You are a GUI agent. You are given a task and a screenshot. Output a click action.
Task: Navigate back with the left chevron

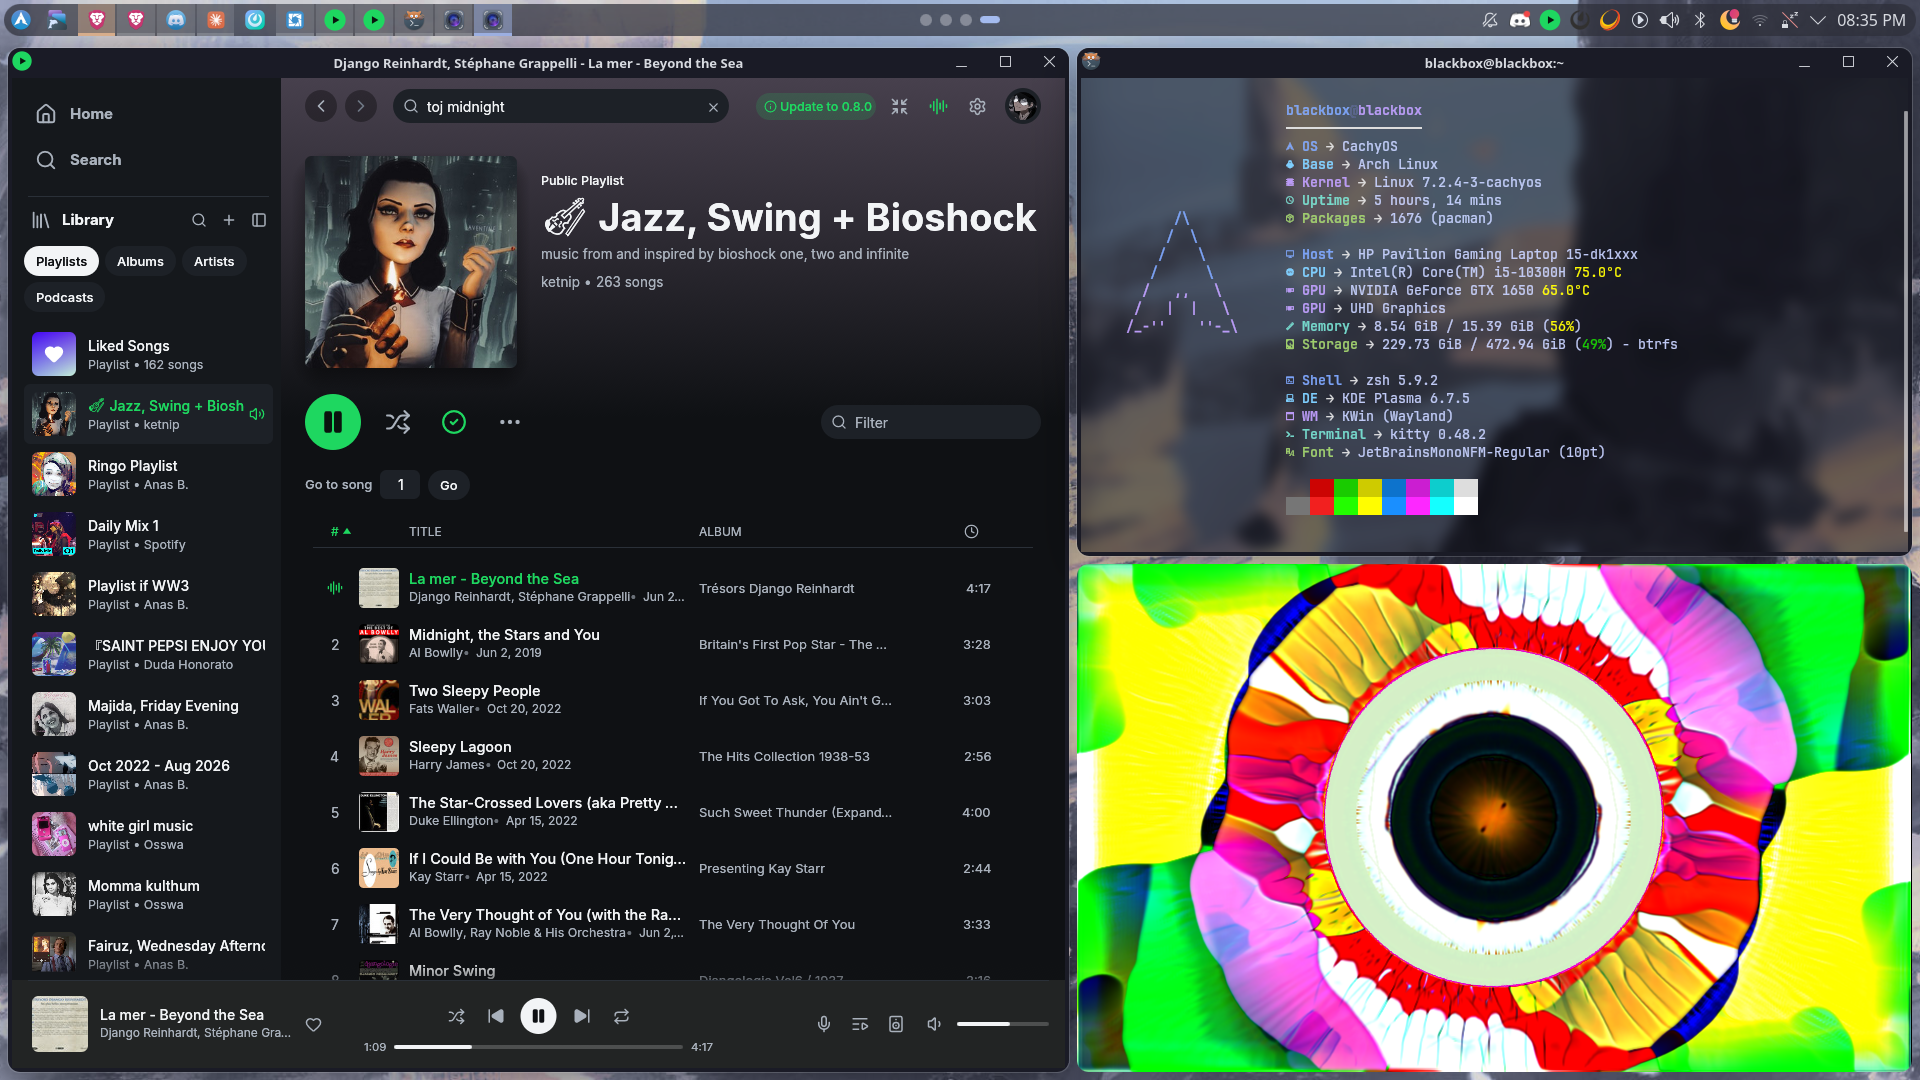321,106
